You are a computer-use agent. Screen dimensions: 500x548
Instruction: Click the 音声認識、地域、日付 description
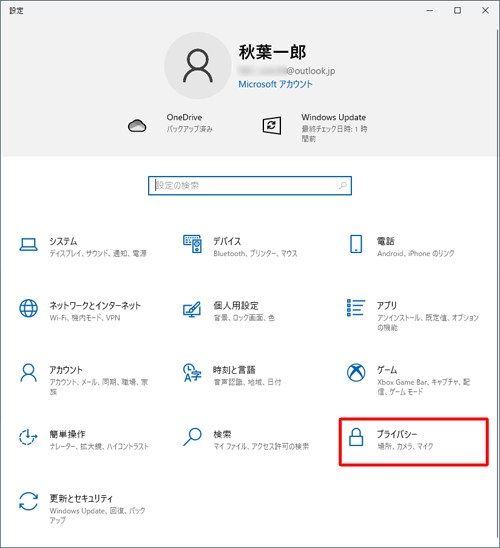tap(247, 382)
